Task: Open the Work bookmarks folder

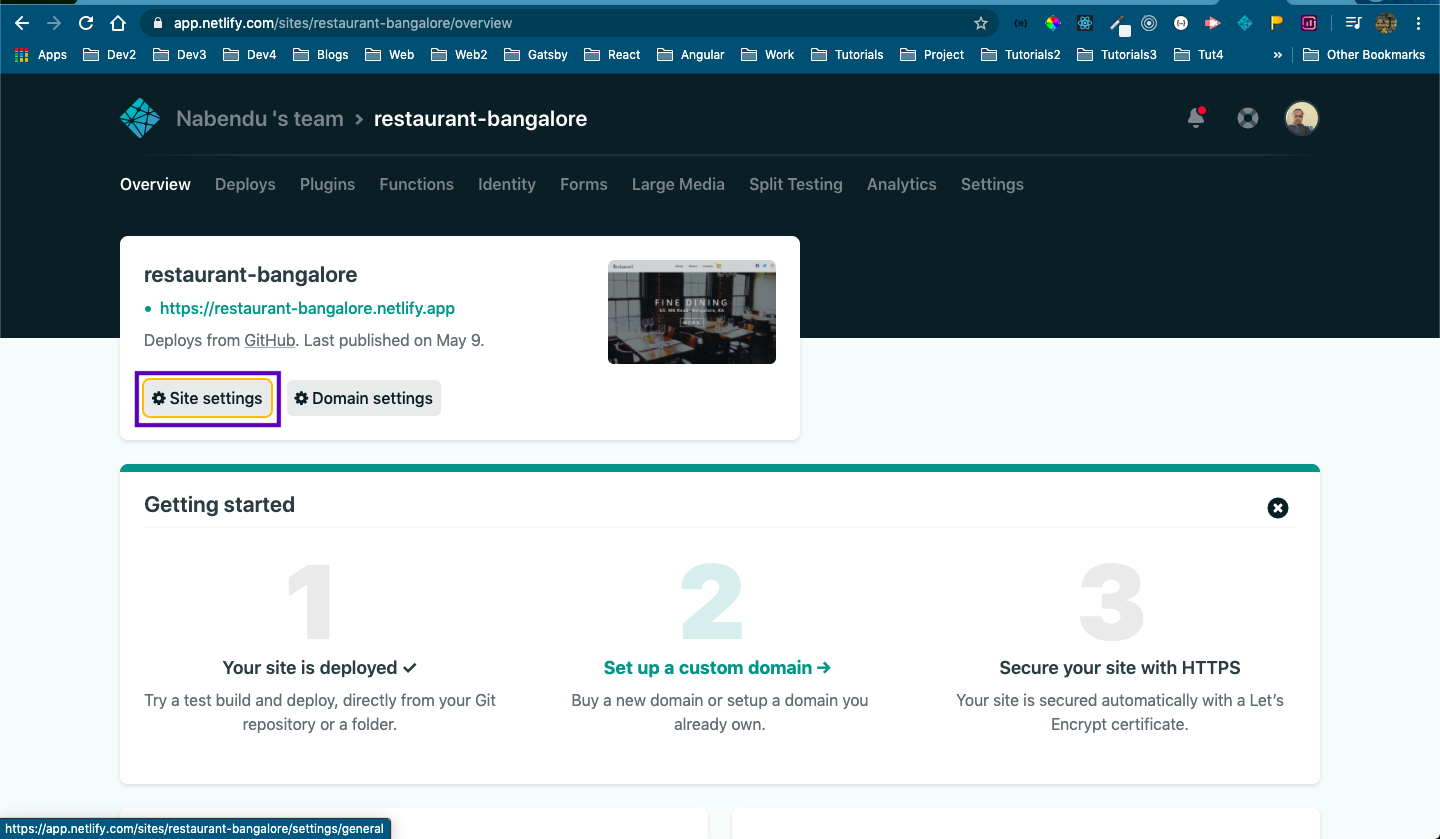Action: (768, 55)
